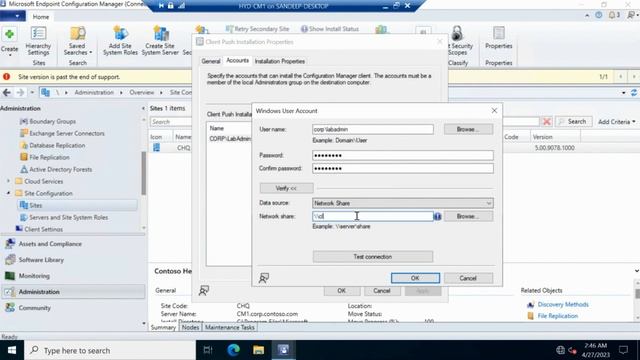
Task: Click Browse next to Network share
Action: pos(468,216)
